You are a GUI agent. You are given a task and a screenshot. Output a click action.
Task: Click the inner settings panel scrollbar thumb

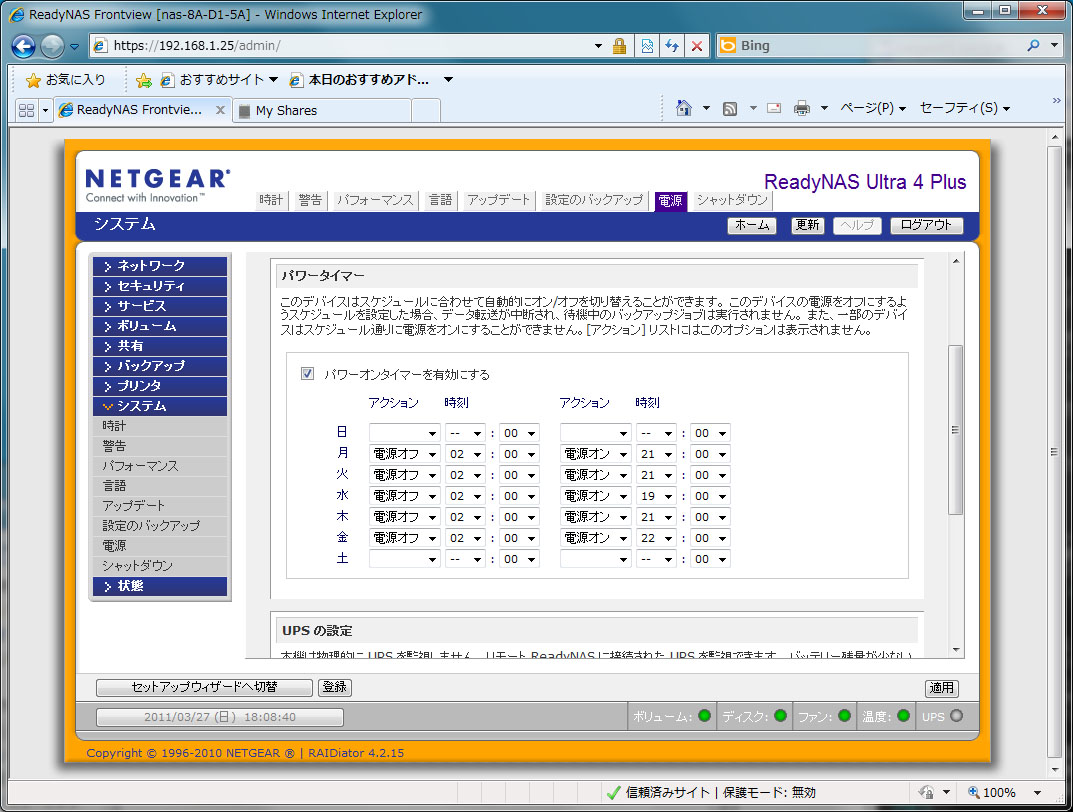click(955, 430)
